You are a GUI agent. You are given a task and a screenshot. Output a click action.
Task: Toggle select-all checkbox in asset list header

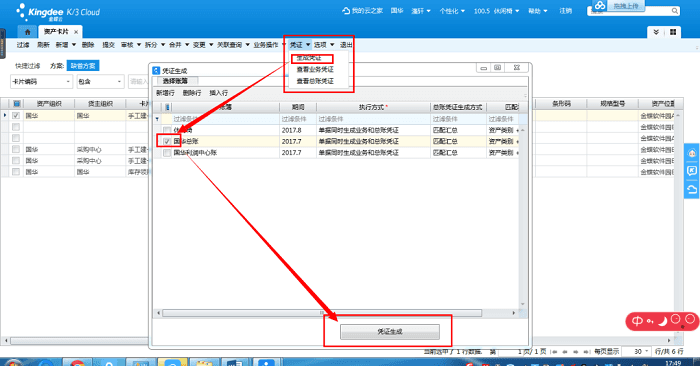click(17, 104)
